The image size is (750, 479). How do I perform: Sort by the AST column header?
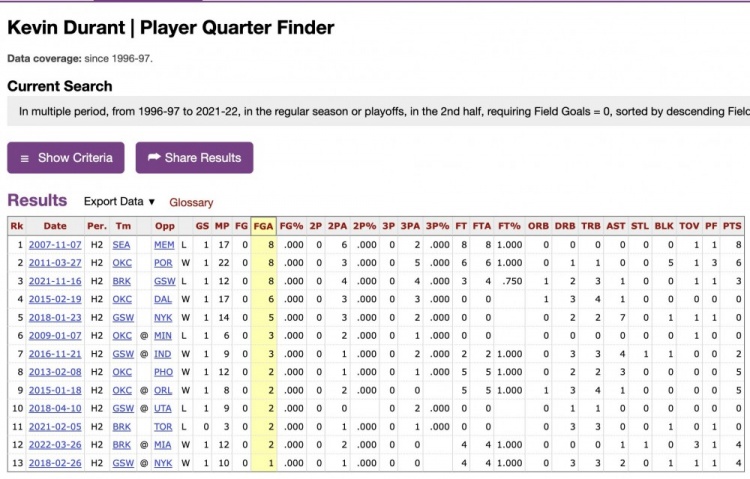point(616,226)
